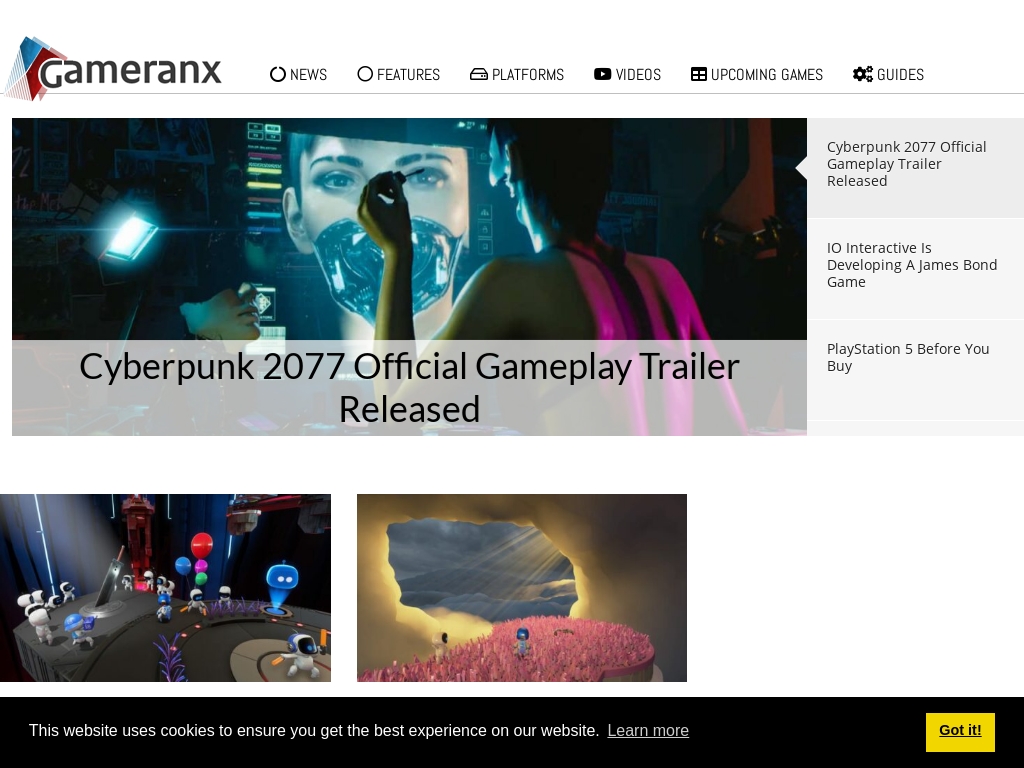This screenshot has height=768, width=1024.
Task: Click the Videos play icon
Action: click(x=602, y=74)
